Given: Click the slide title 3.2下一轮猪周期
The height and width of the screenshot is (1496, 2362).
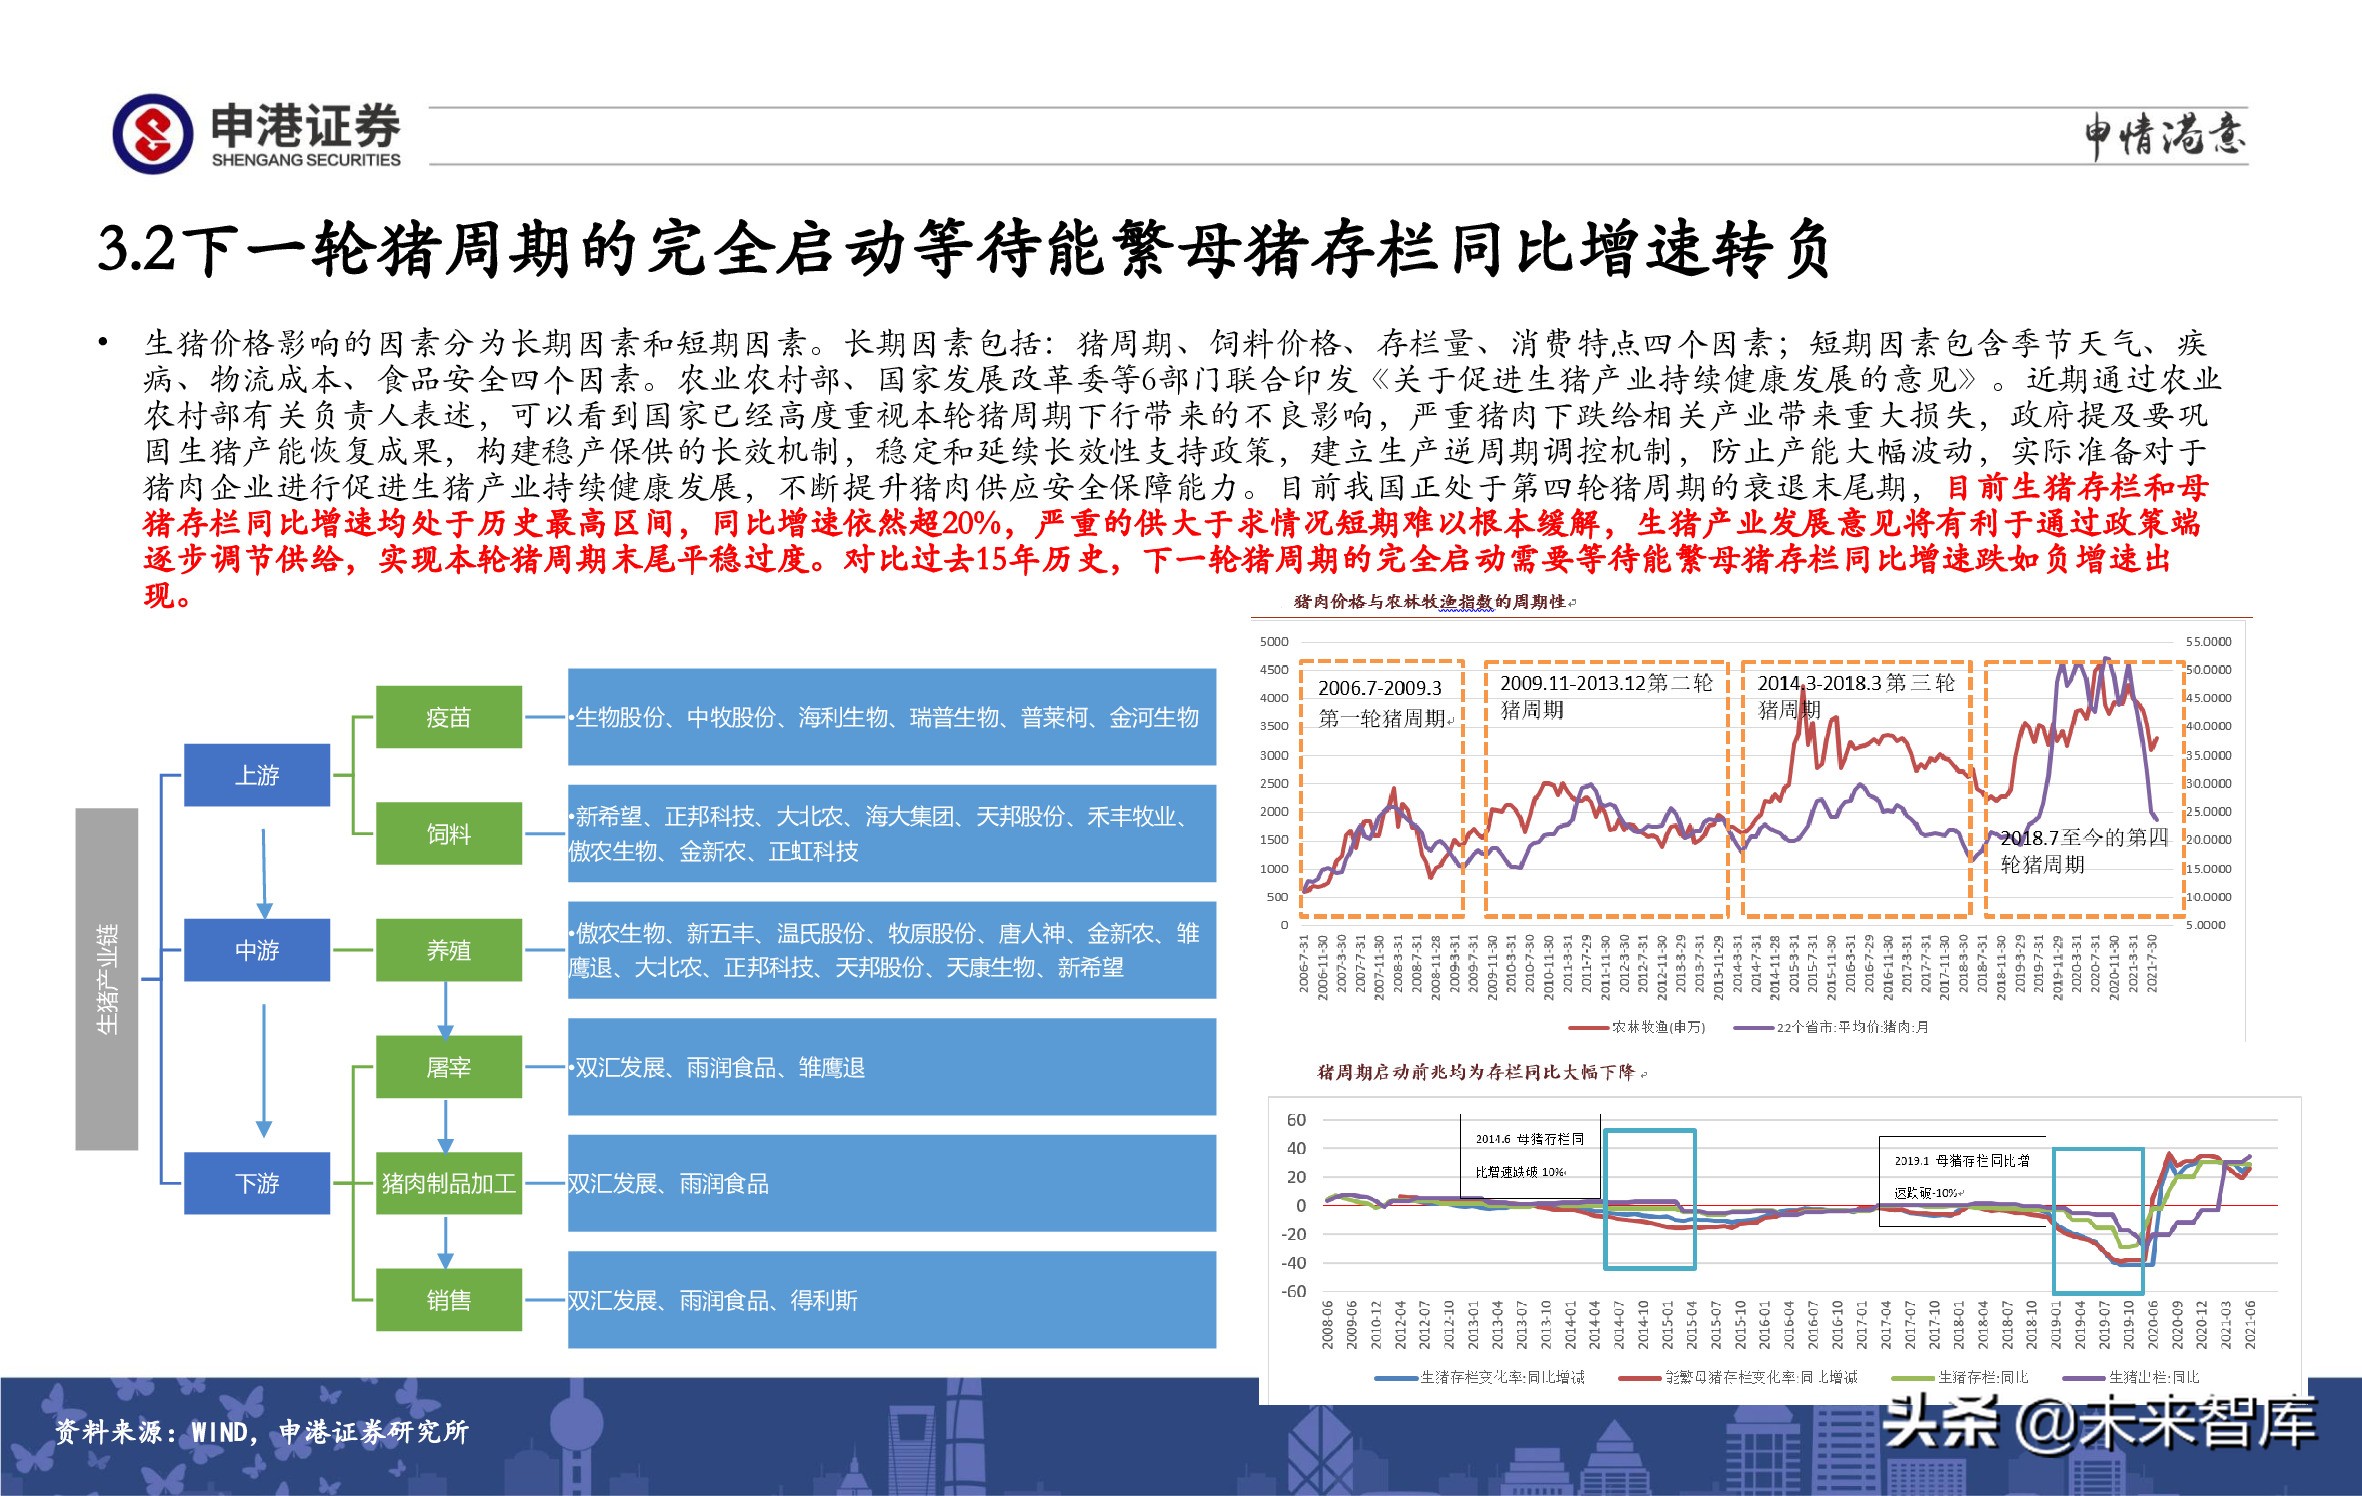Looking at the screenshot, I should point(965,248).
